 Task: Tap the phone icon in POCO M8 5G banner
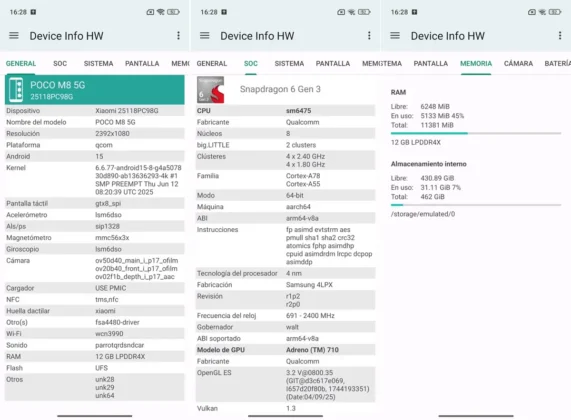(16, 90)
